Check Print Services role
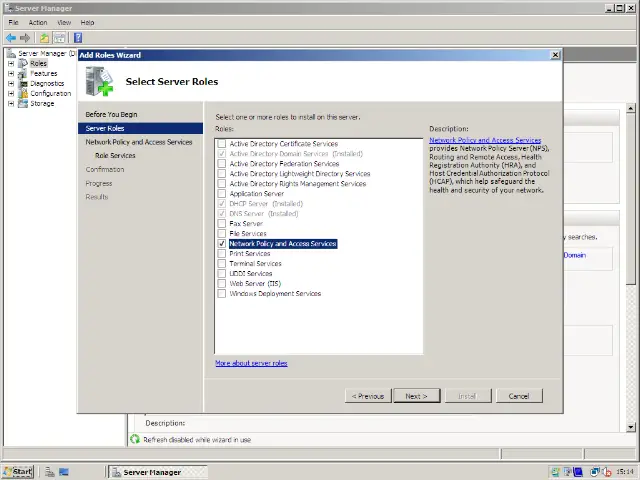 tap(222, 253)
